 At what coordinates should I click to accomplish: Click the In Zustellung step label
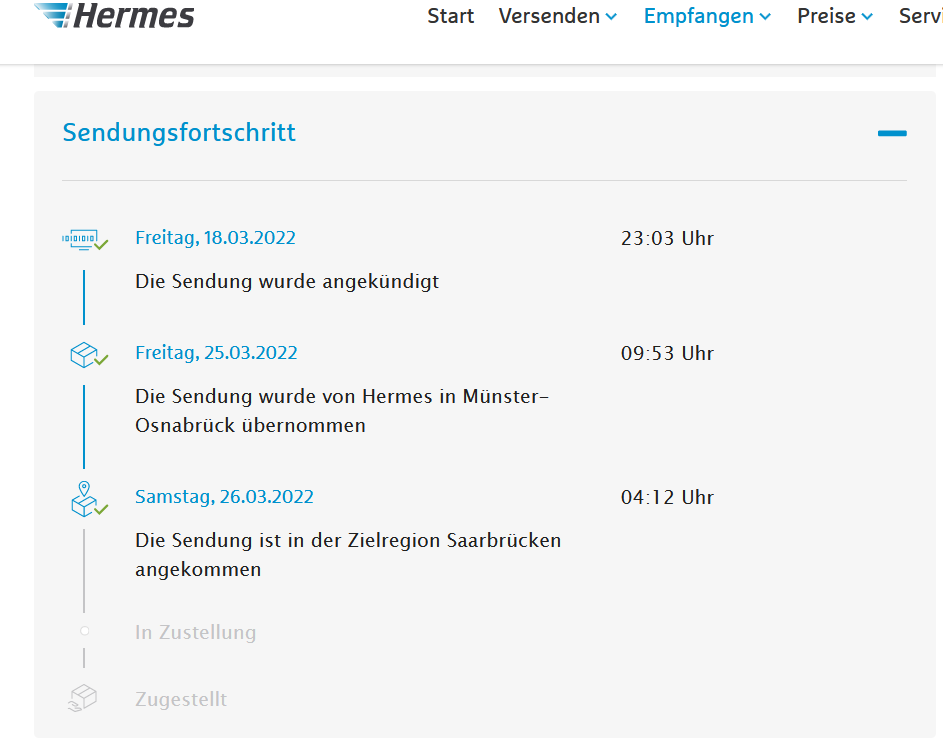pyautogui.click(x=195, y=632)
